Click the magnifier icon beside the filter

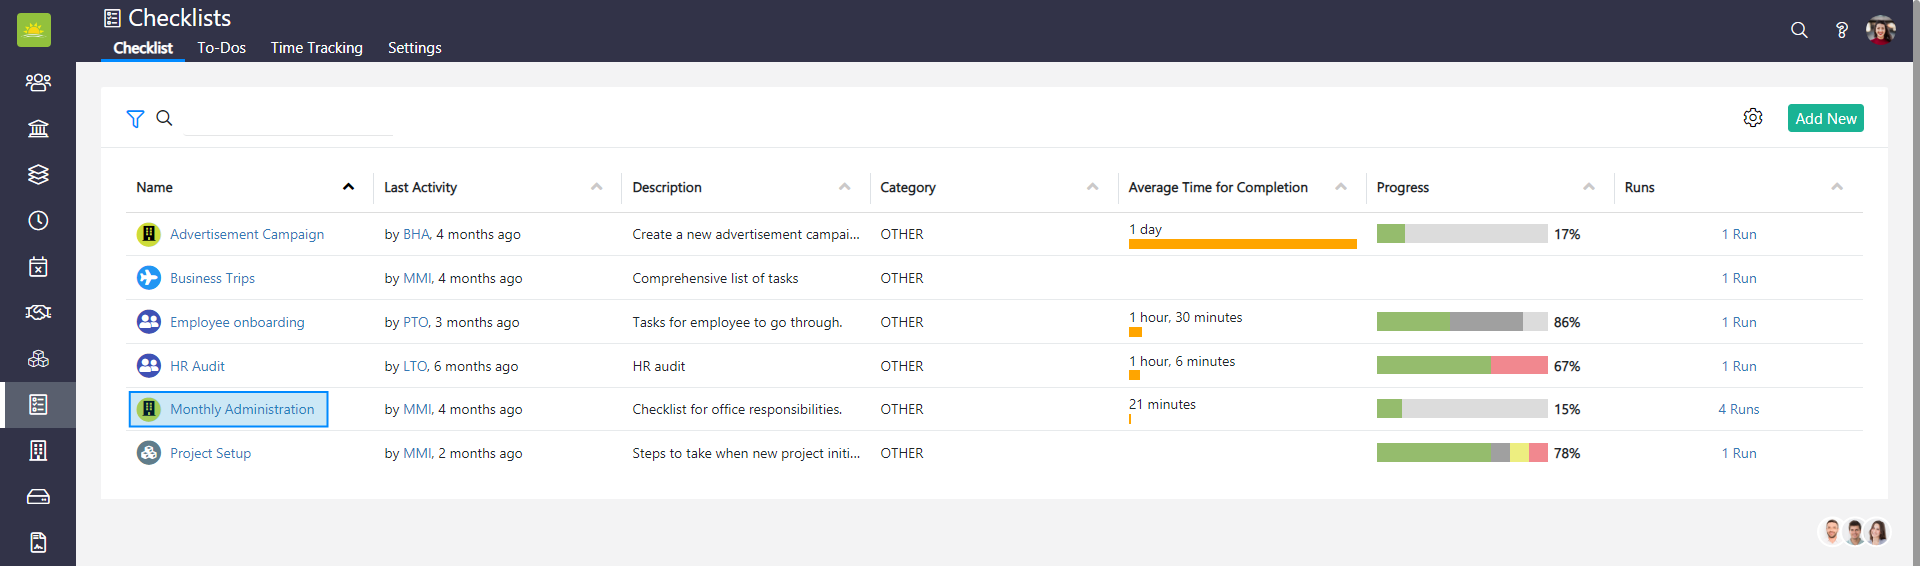(165, 118)
